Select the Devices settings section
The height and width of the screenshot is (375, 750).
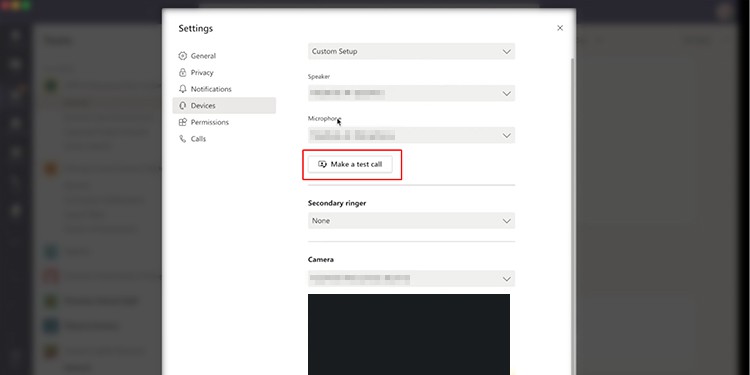pyautogui.click(x=224, y=106)
